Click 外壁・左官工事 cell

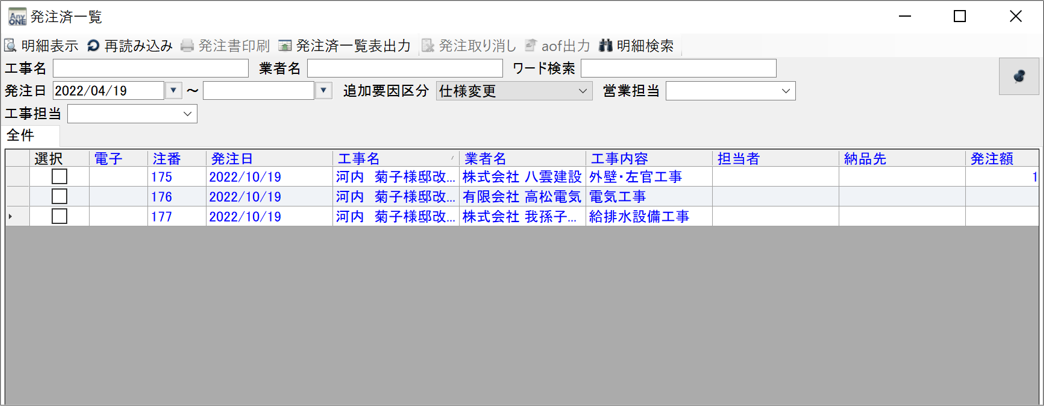(649, 177)
